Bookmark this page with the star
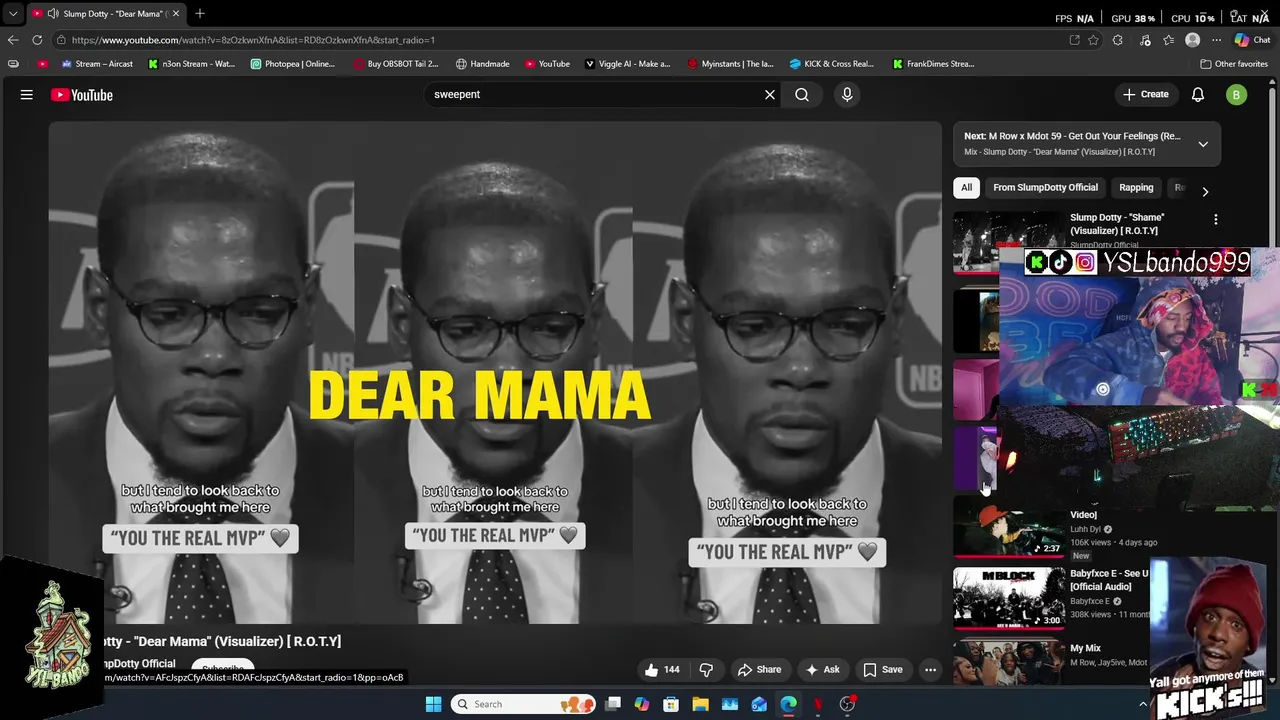The height and width of the screenshot is (720, 1280). coord(1094,40)
